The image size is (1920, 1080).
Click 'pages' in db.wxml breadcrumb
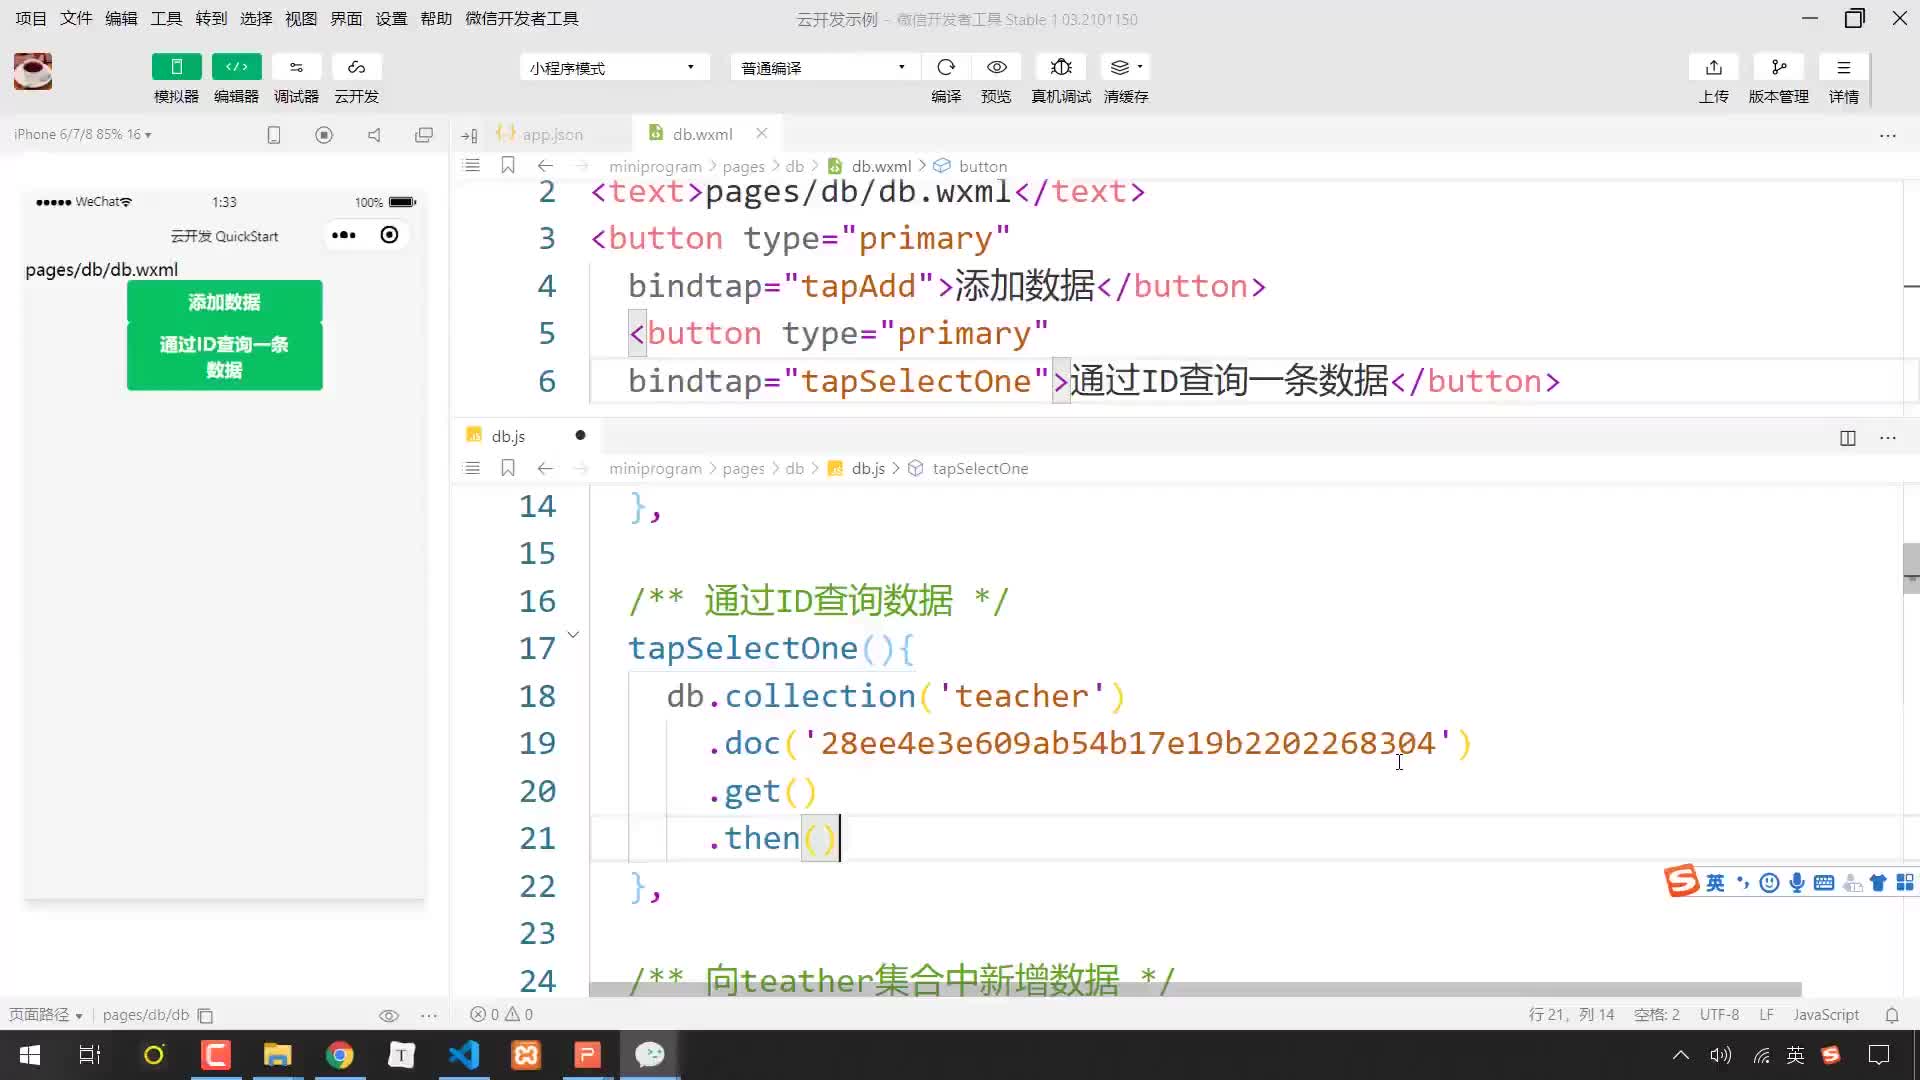point(743,167)
